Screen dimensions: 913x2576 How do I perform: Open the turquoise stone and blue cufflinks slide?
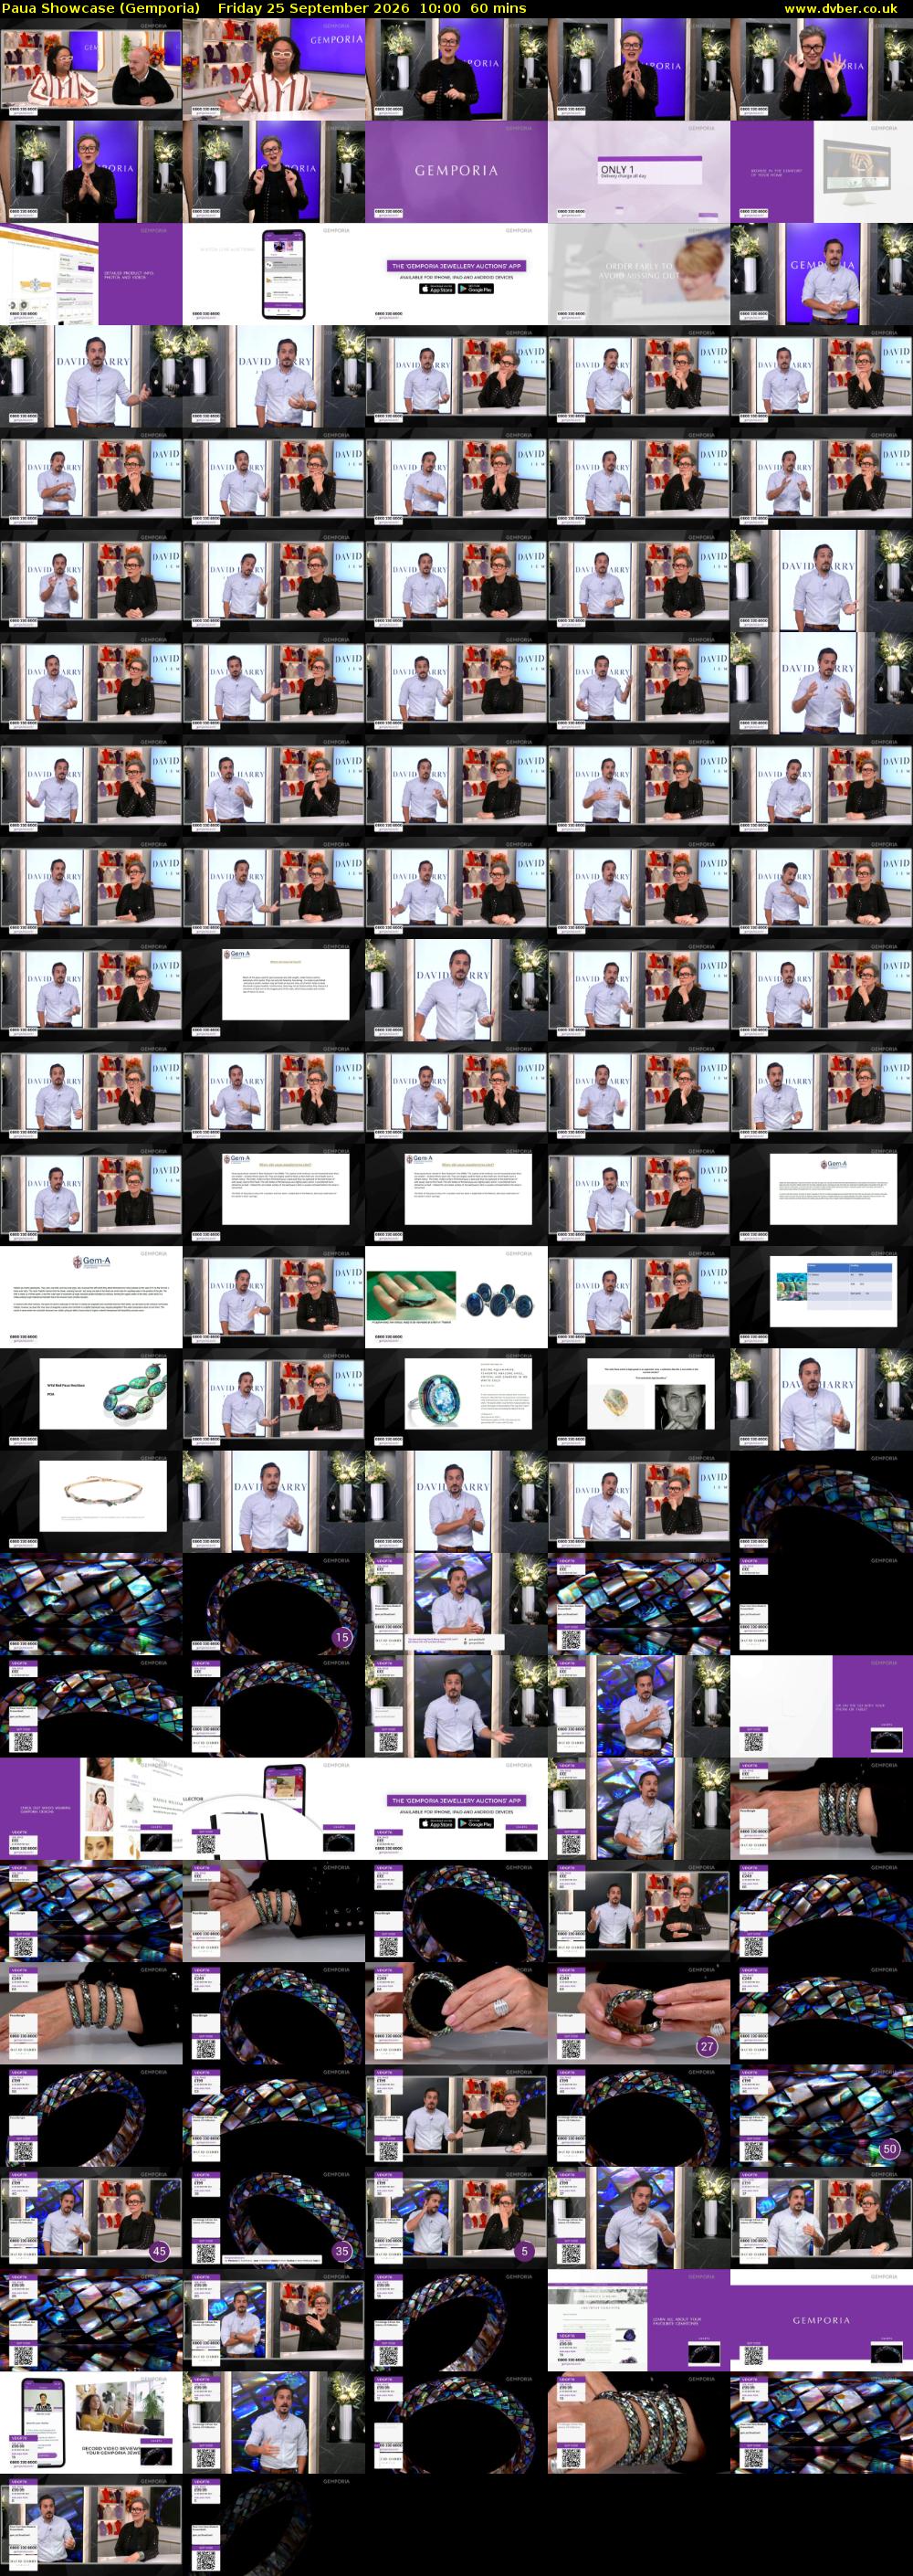[x=456, y=1298]
